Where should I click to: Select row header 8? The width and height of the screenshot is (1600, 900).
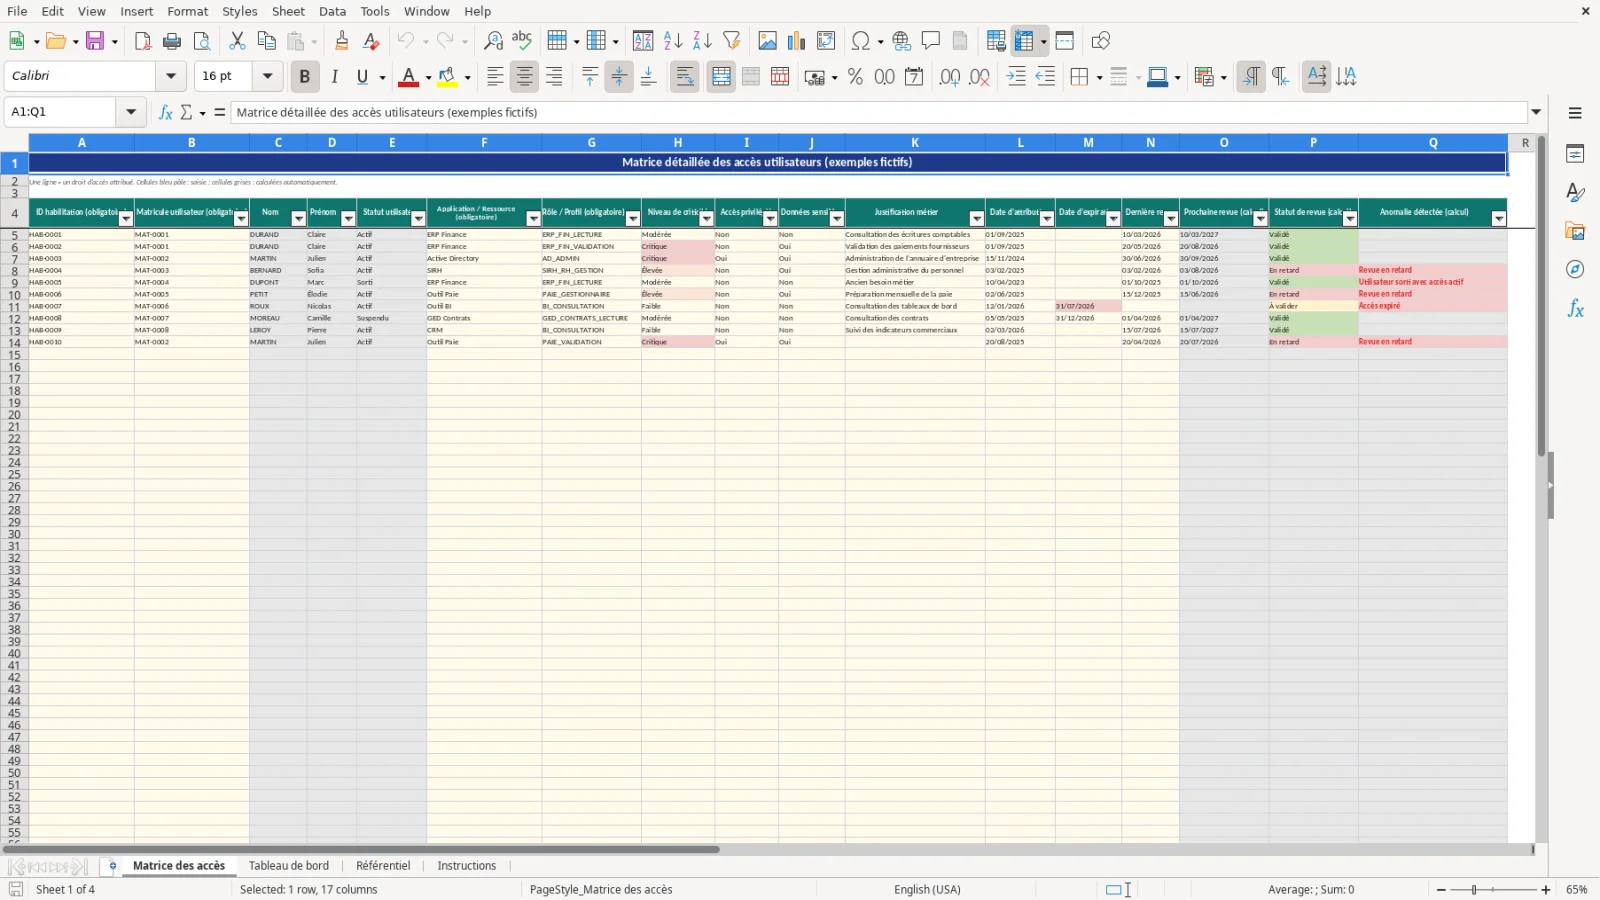coord(14,271)
